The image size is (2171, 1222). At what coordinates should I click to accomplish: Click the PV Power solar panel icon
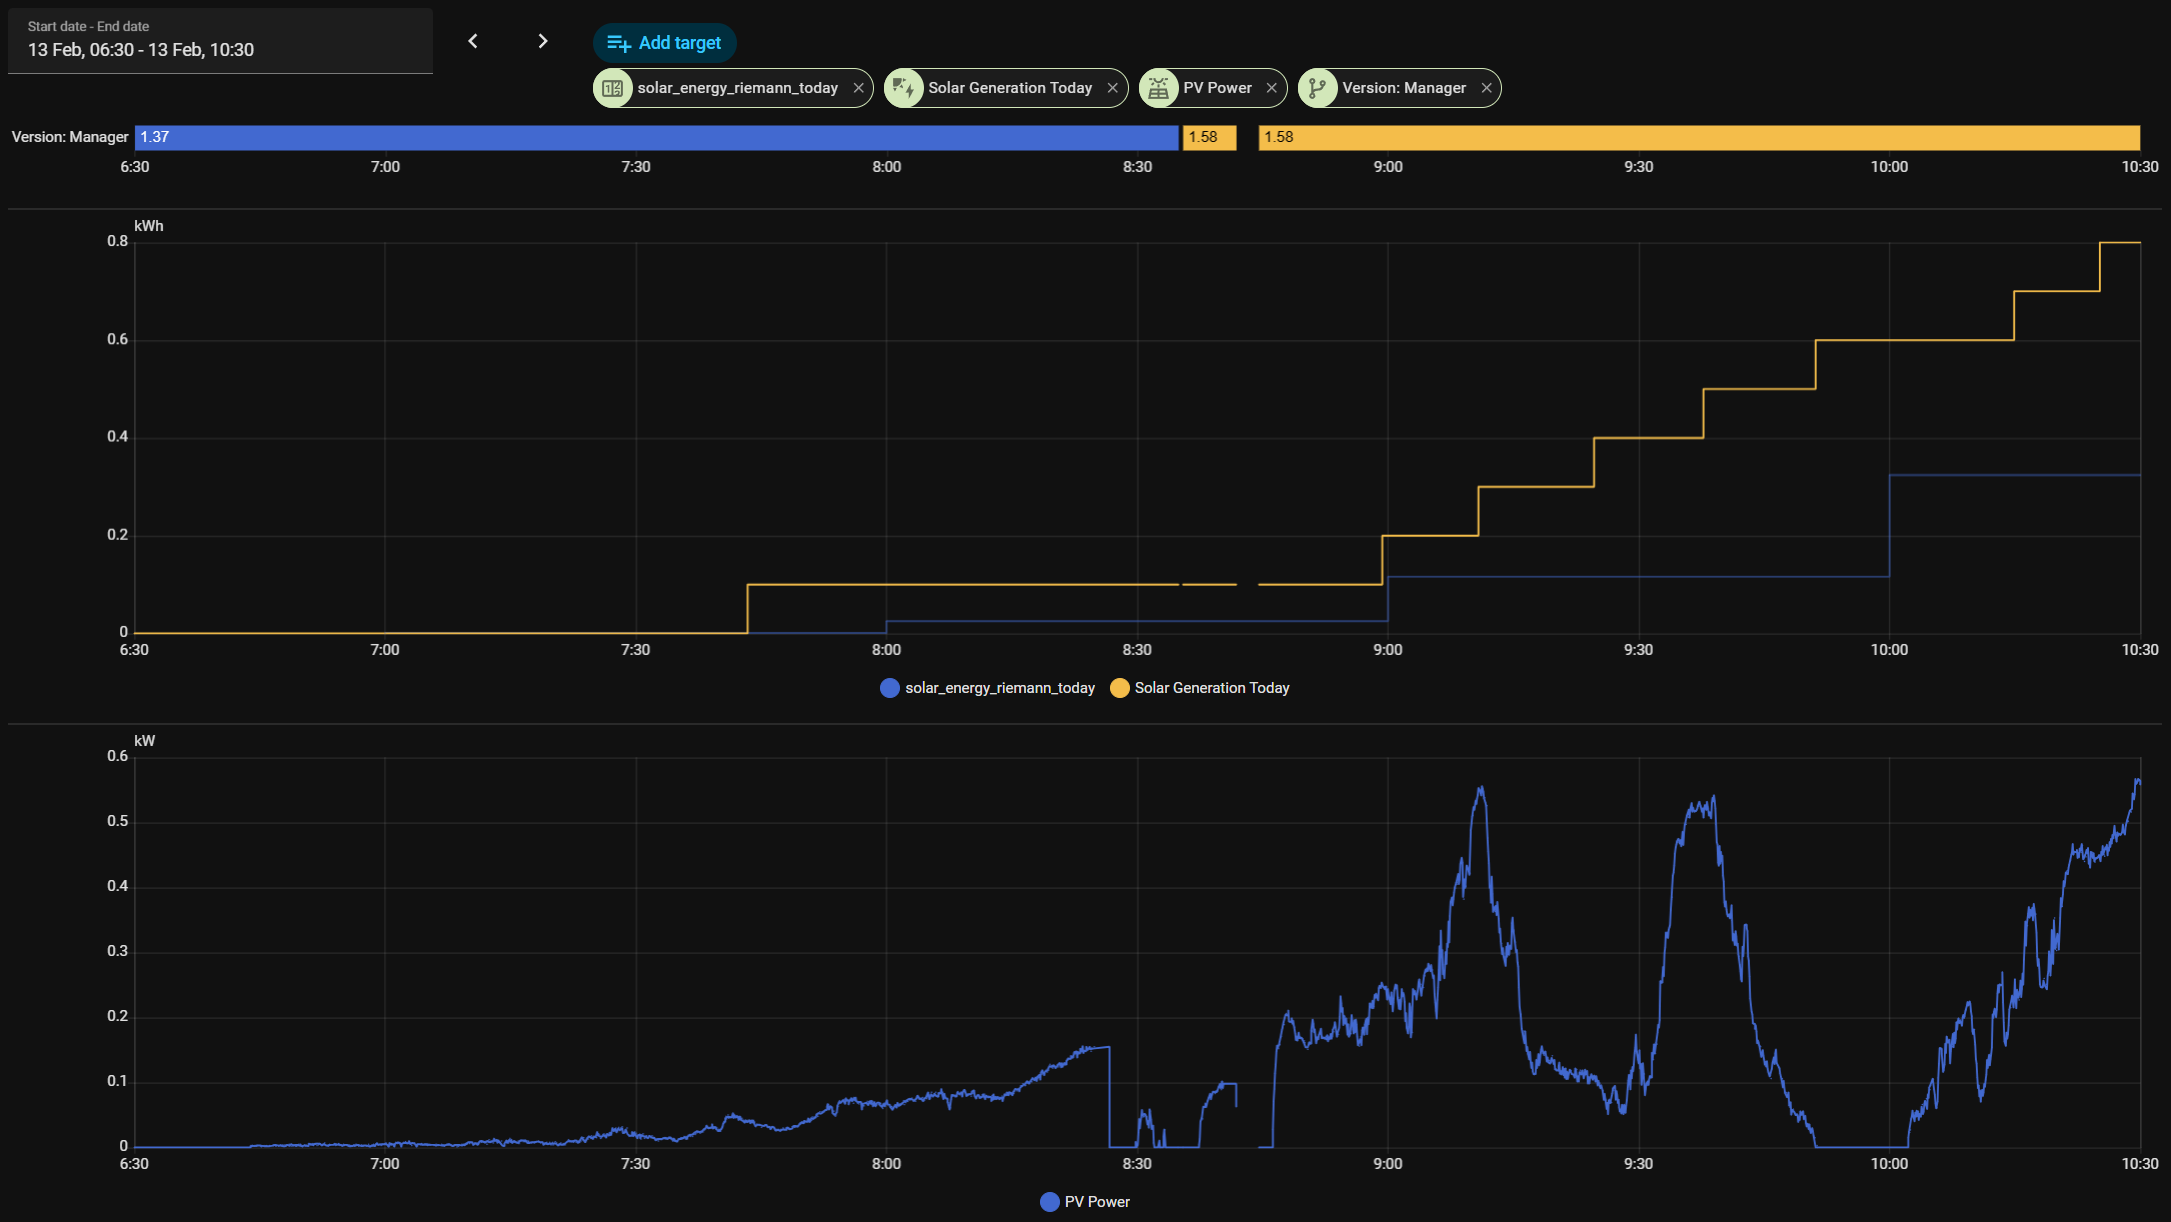[x=1158, y=88]
